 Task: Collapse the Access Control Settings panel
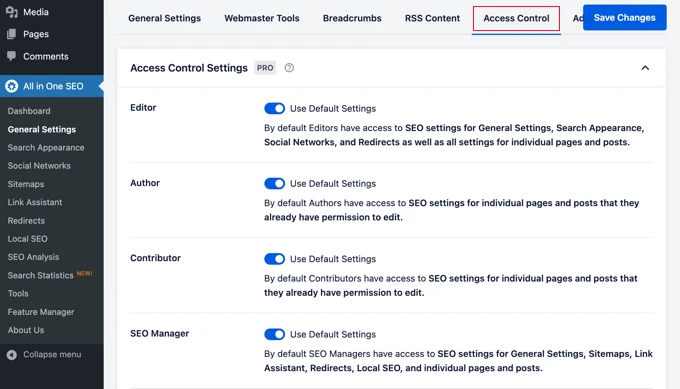[x=645, y=68]
